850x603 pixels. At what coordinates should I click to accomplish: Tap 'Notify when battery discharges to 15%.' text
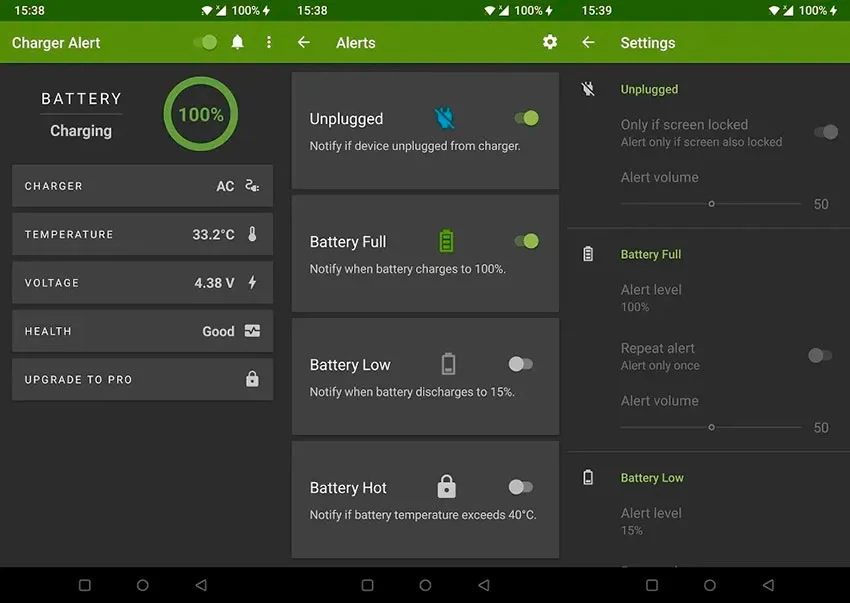pyautogui.click(x=412, y=392)
